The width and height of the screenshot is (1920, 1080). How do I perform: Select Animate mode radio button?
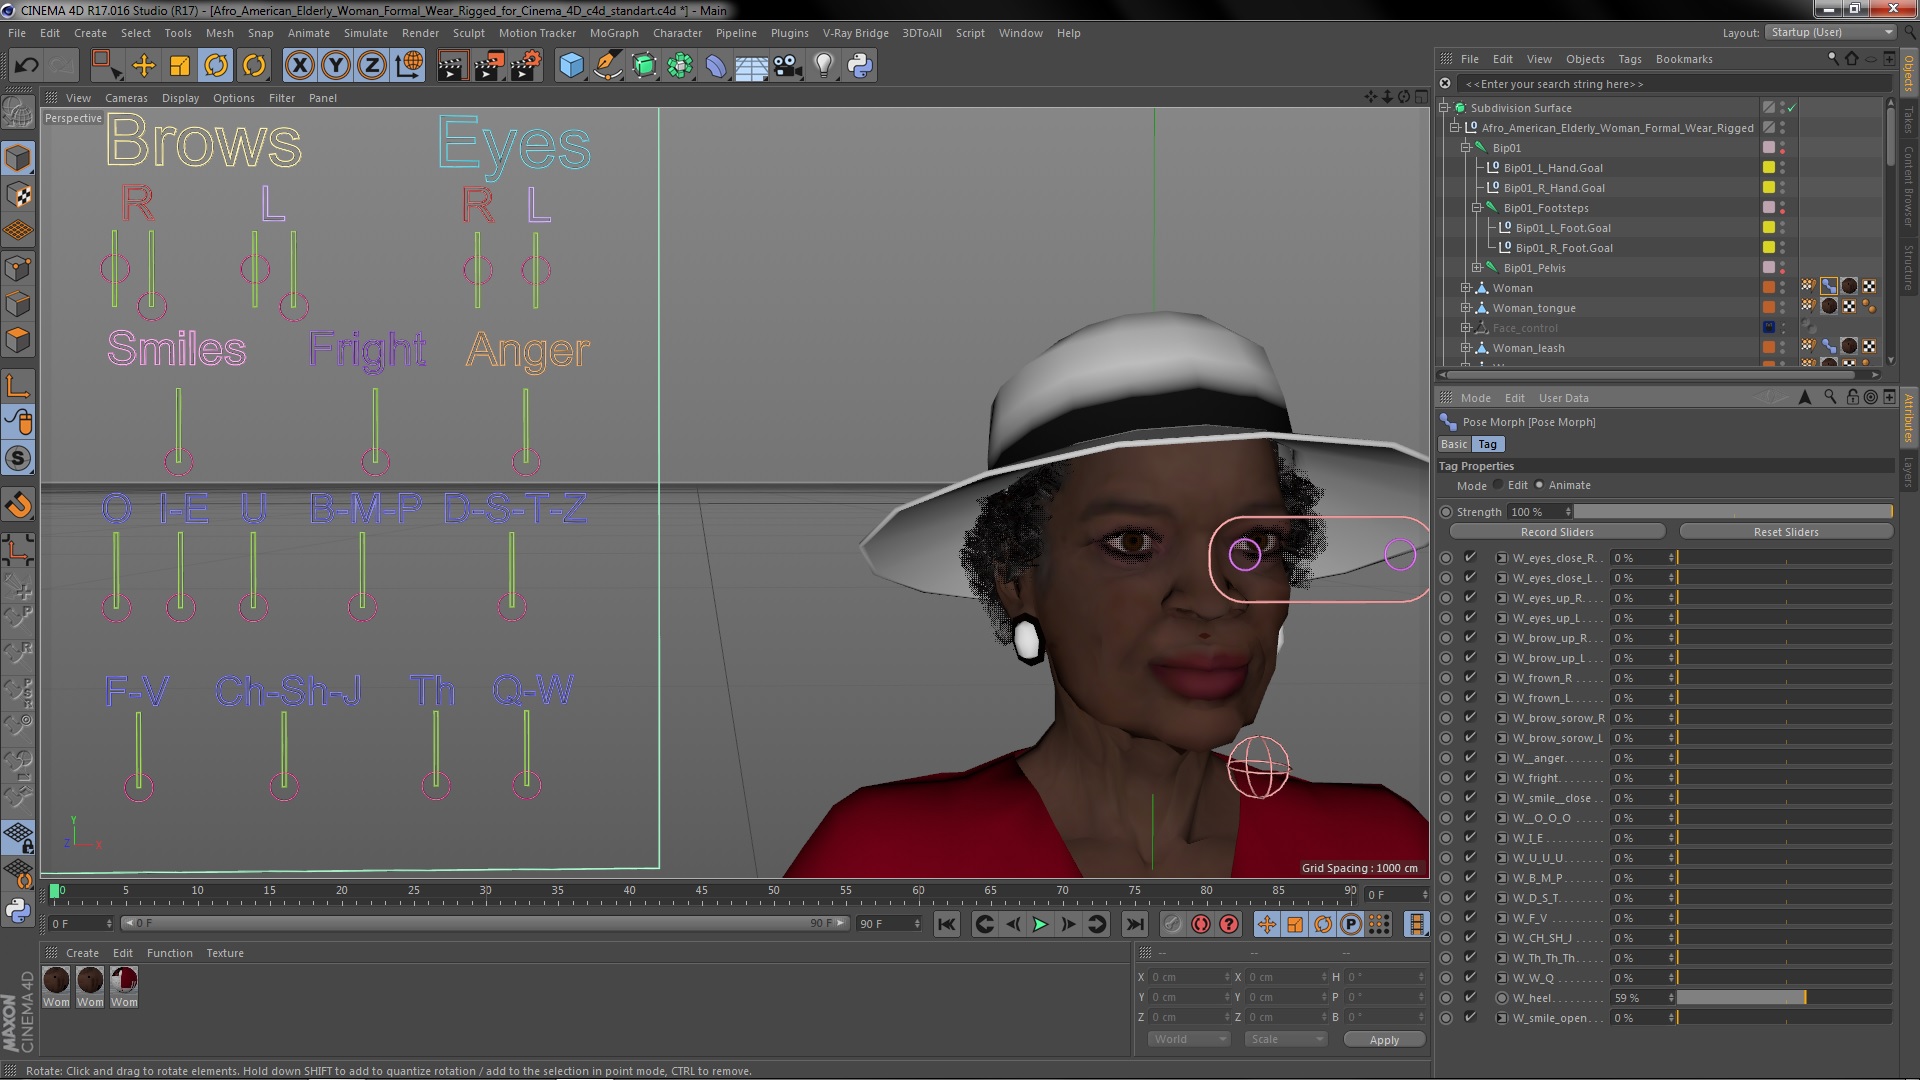coord(1539,485)
